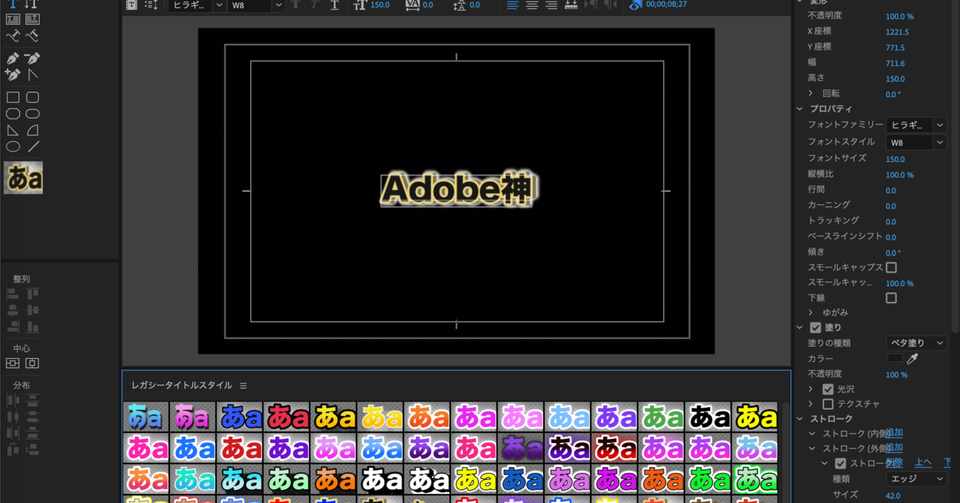
Task: Open the roll/crawl options icon in the top toolbar
Action: [x=151, y=5]
